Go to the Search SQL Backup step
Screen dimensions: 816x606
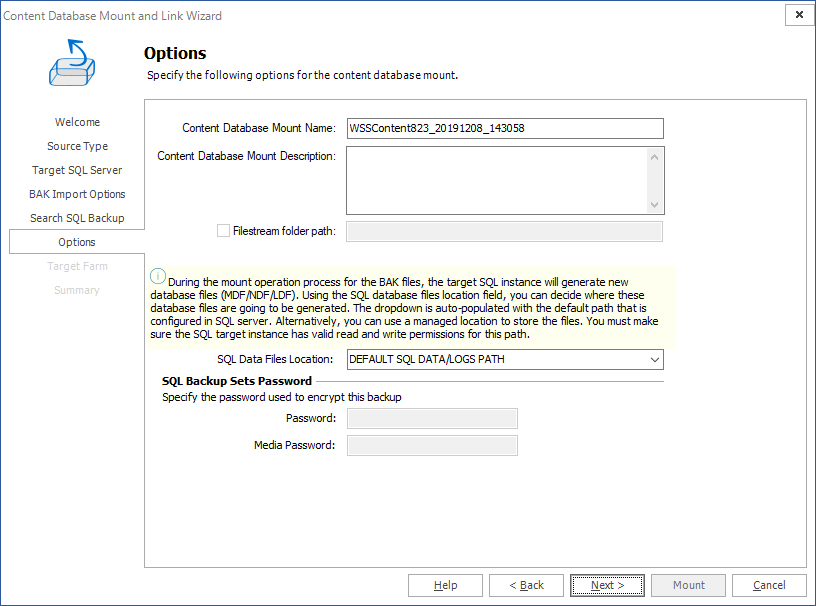[77, 218]
